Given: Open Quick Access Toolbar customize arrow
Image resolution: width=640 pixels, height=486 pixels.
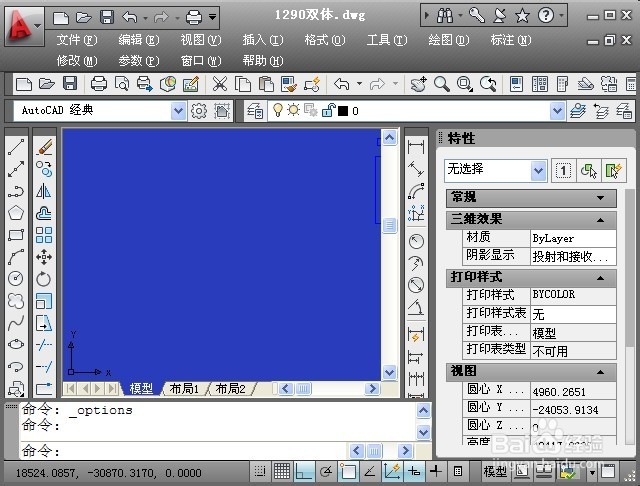Looking at the screenshot, I should click(212, 17).
